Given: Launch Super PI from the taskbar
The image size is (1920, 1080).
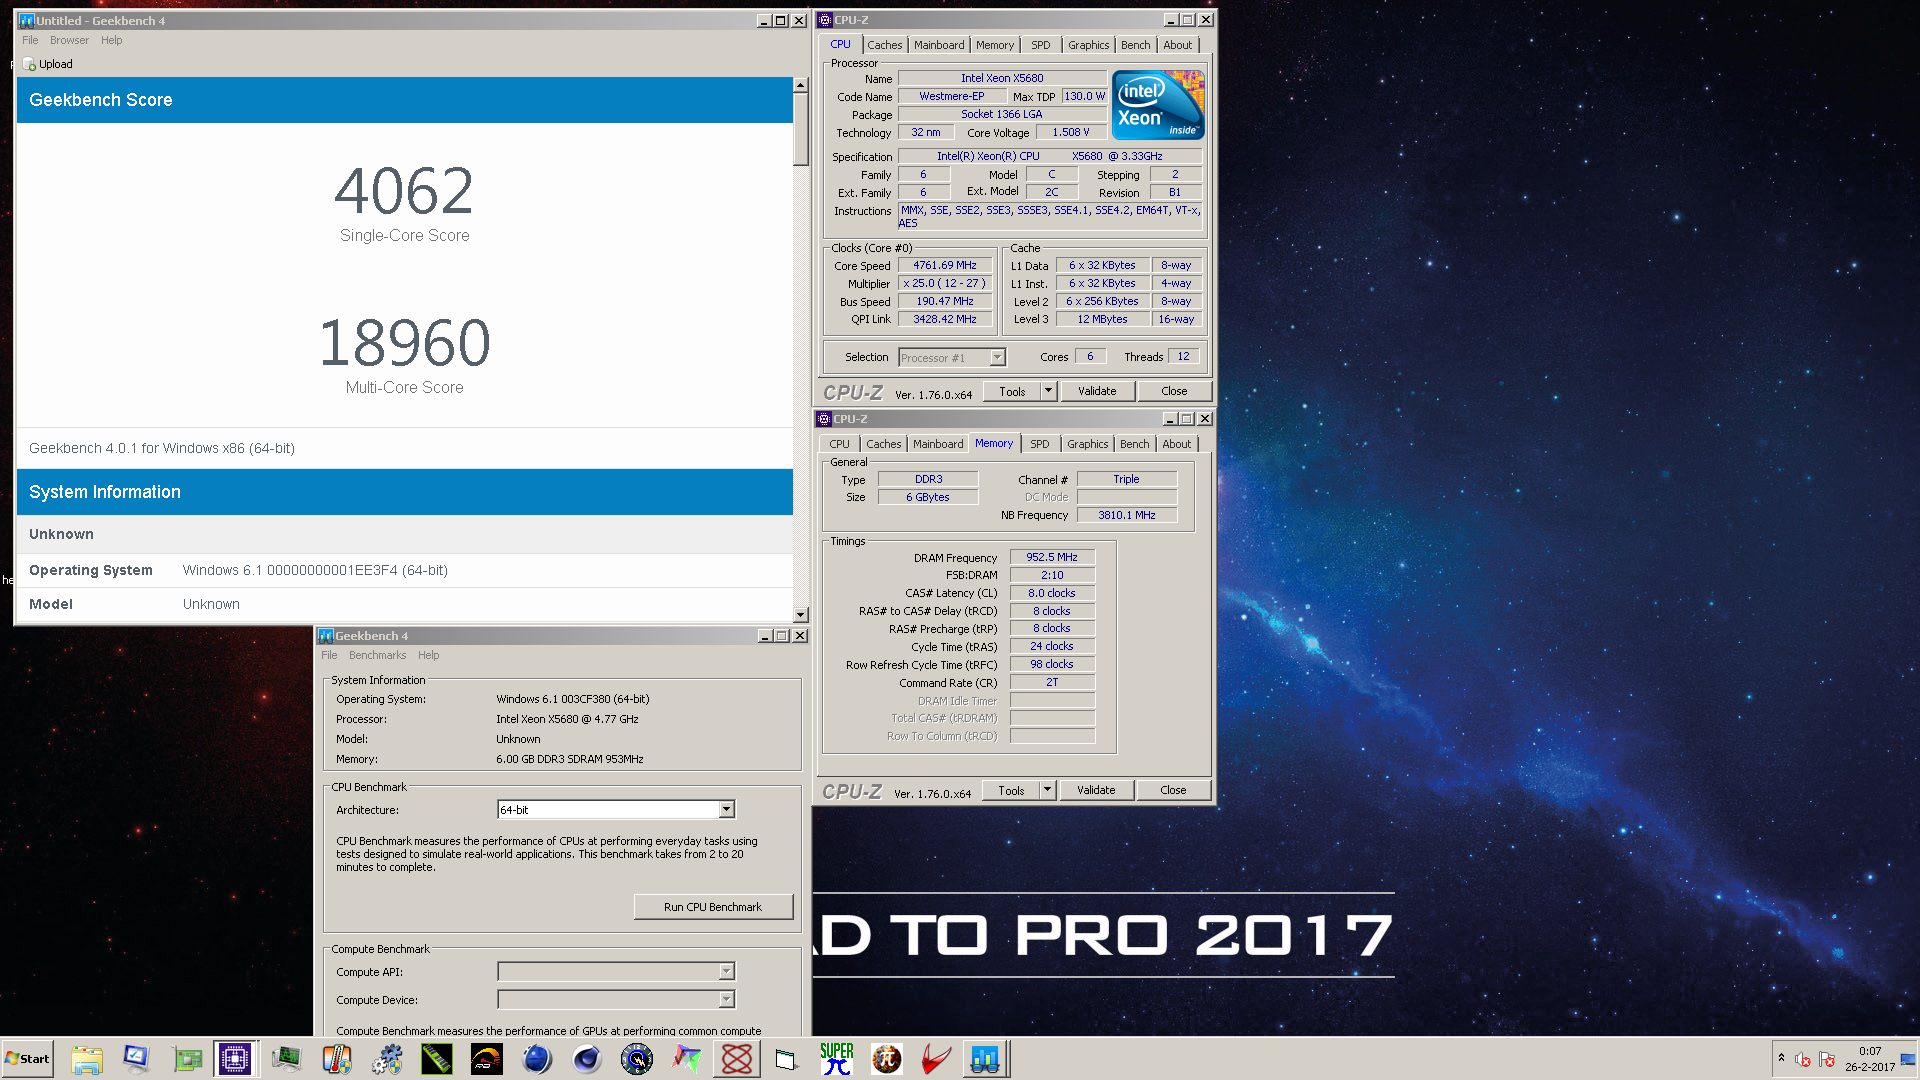Looking at the screenshot, I should click(837, 1059).
